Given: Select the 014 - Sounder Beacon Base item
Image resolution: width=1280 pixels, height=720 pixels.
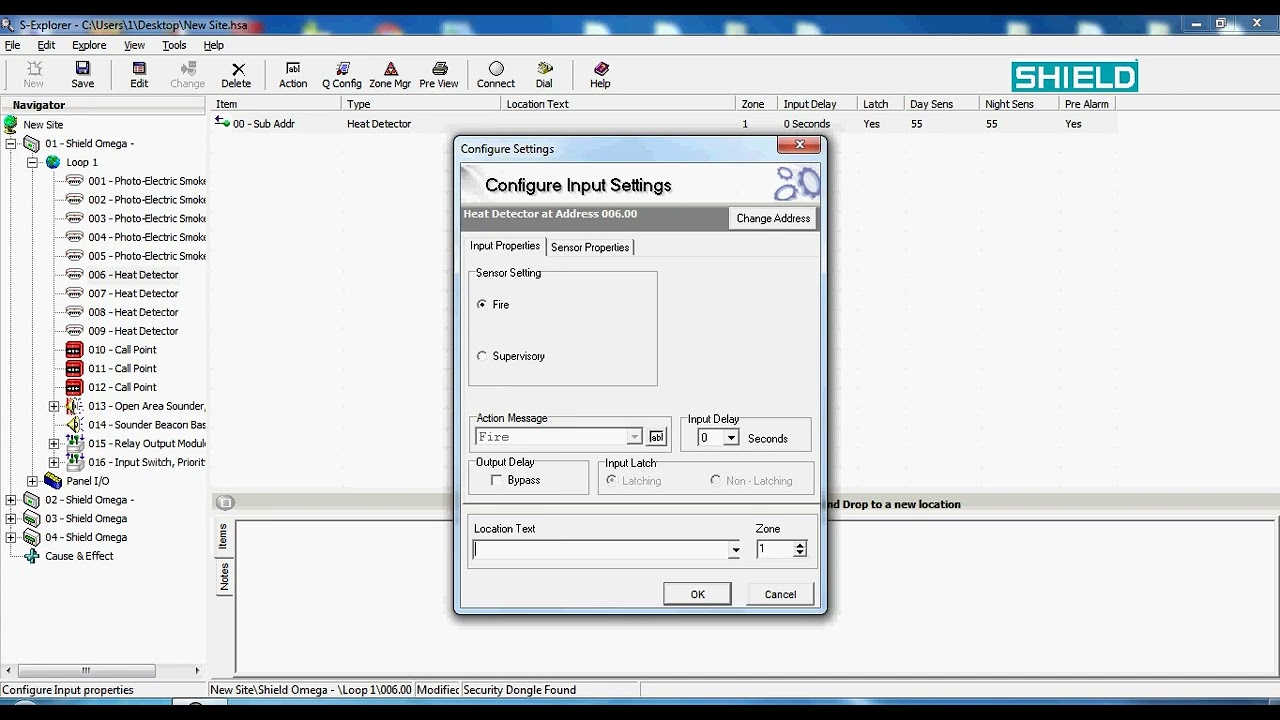Looking at the screenshot, I should point(146,425).
